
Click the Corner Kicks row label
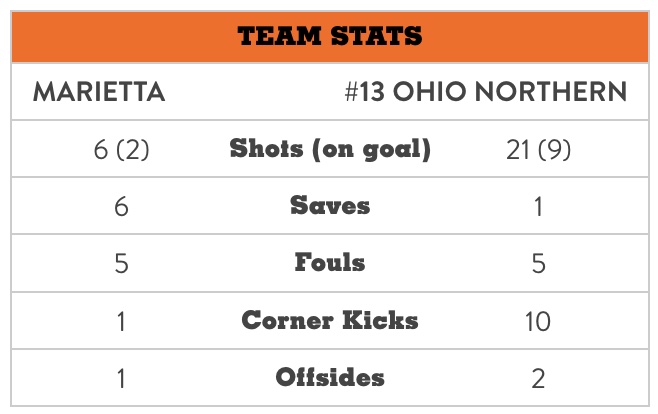click(x=330, y=320)
